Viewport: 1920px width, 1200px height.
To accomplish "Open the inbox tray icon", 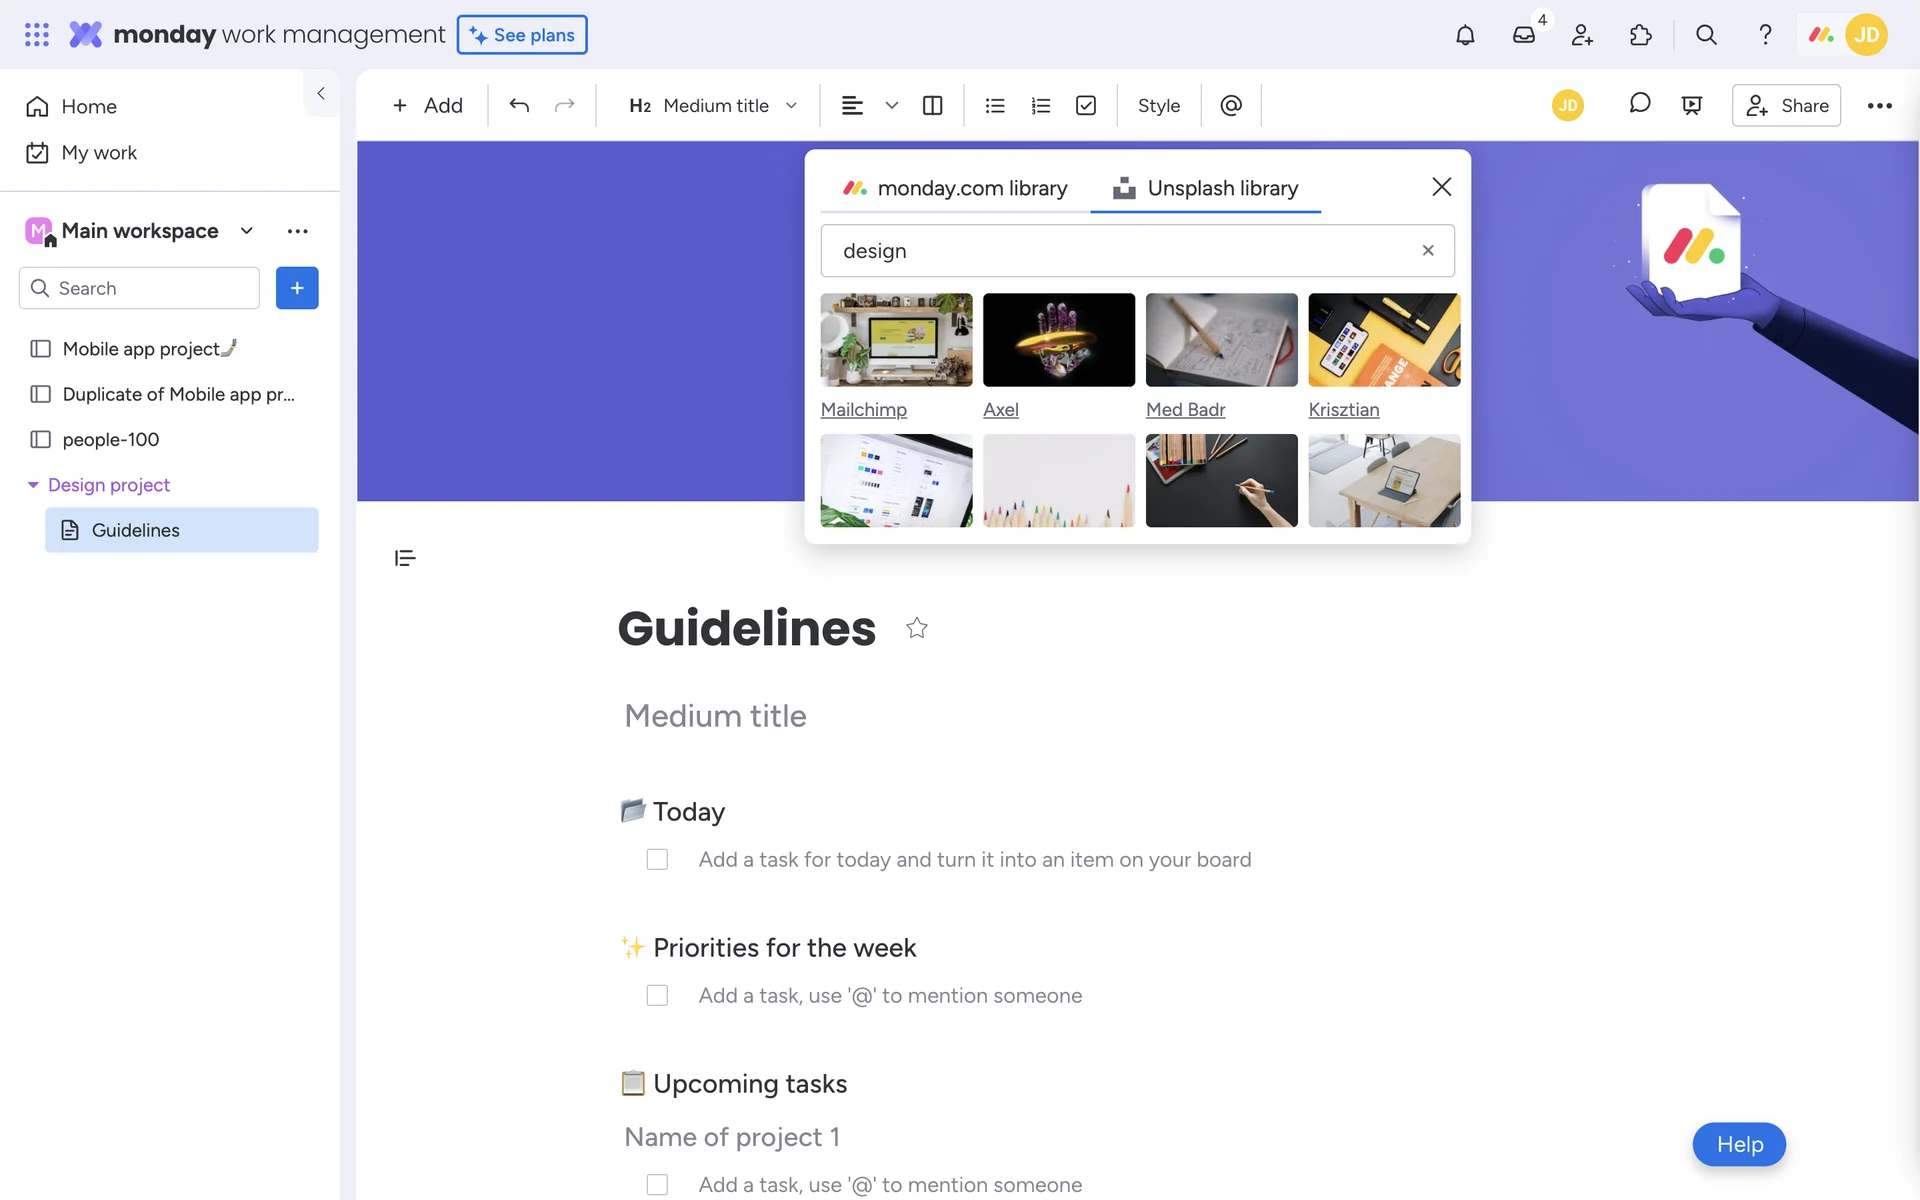I will [x=1523, y=35].
